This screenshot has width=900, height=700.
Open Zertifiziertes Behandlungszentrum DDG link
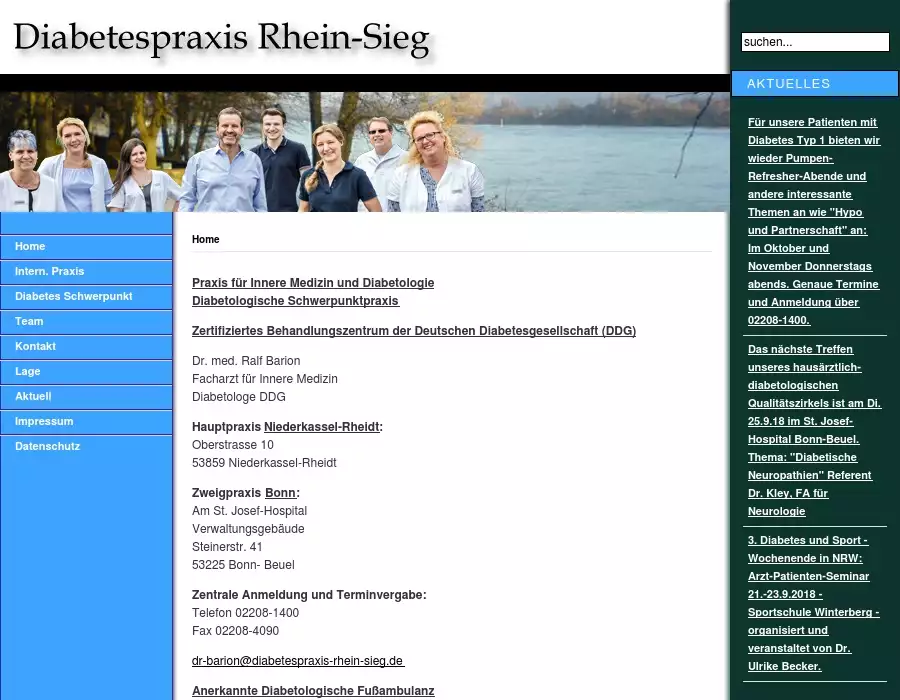coord(413,331)
